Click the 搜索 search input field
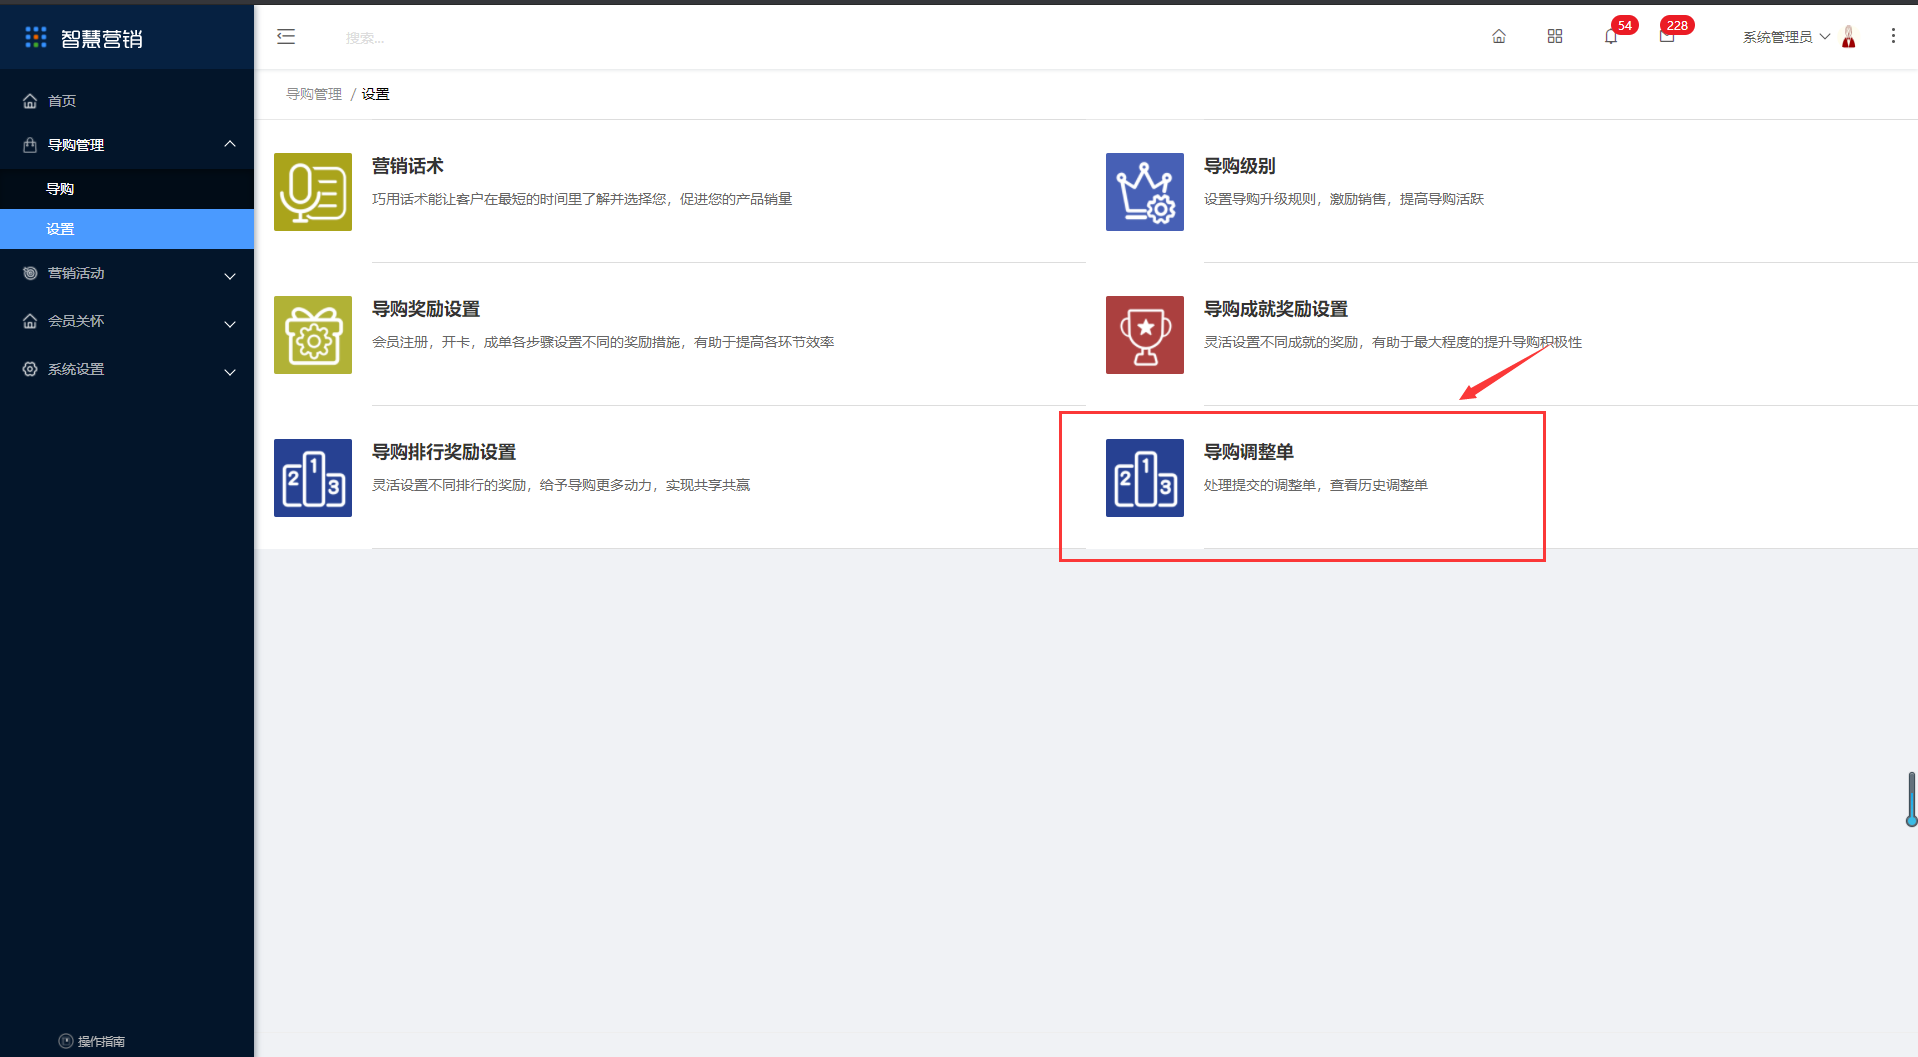 365,38
